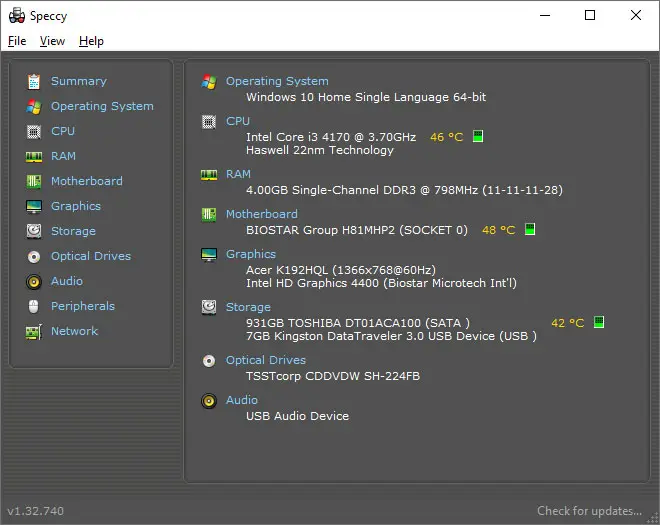
Task: Click the CPU heading link in main panel
Action: tap(238, 121)
